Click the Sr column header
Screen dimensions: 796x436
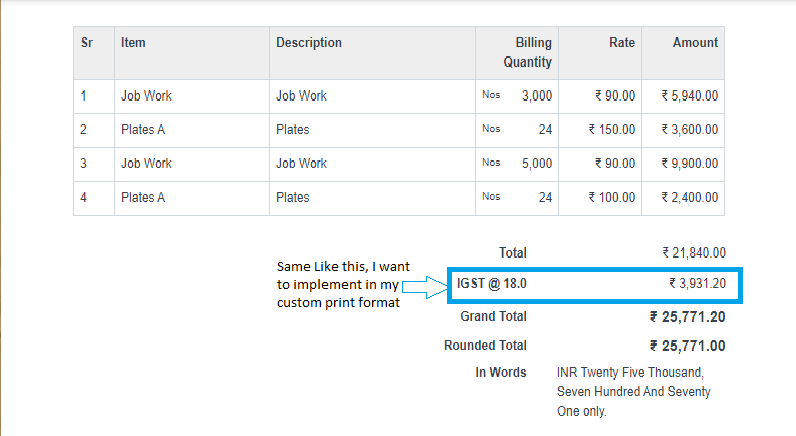(87, 43)
